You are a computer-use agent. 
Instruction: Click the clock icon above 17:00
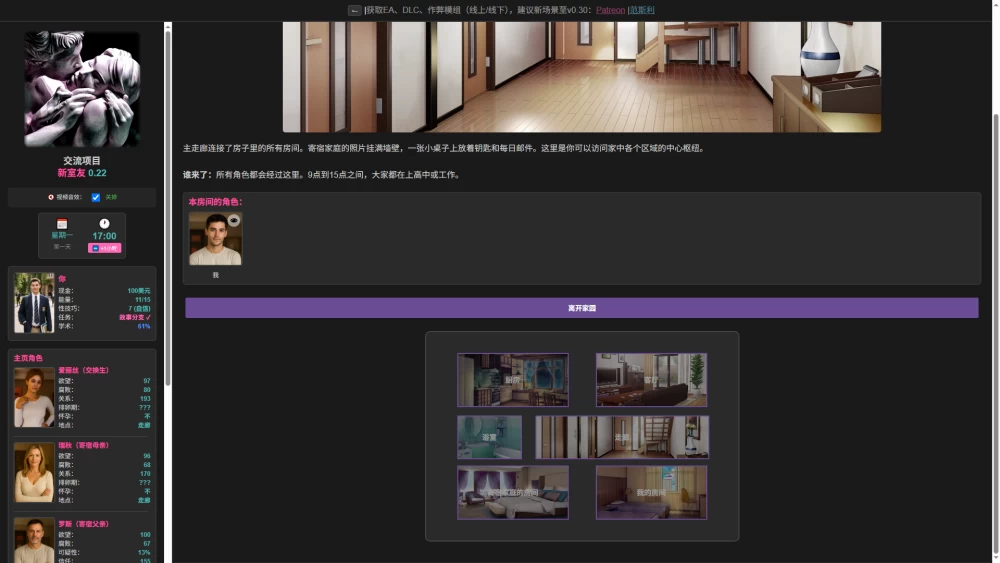coord(104,224)
